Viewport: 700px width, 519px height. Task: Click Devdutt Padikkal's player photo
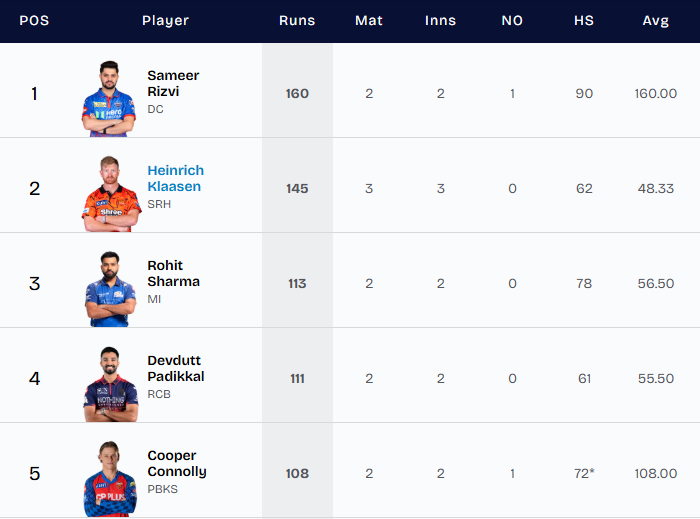tap(110, 383)
